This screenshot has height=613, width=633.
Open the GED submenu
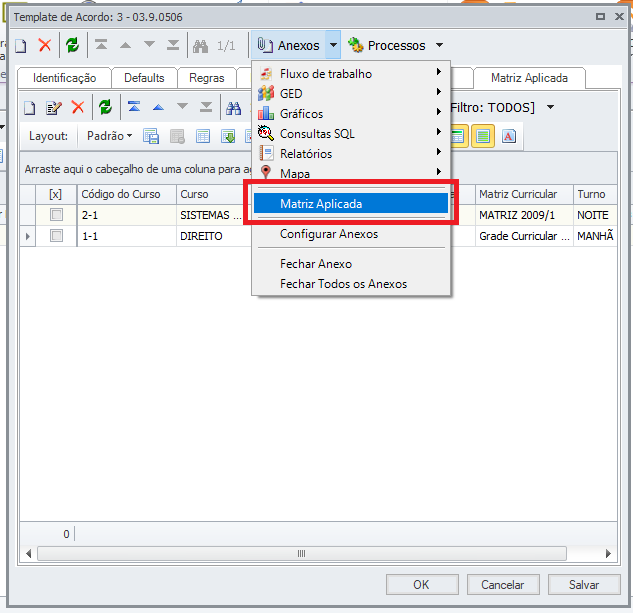click(x=351, y=94)
